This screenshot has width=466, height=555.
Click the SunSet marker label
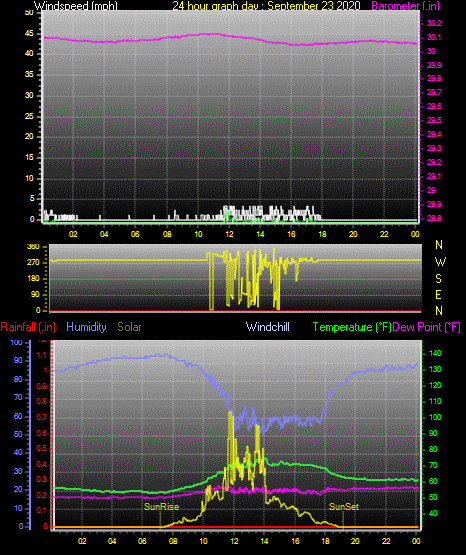pos(344,507)
